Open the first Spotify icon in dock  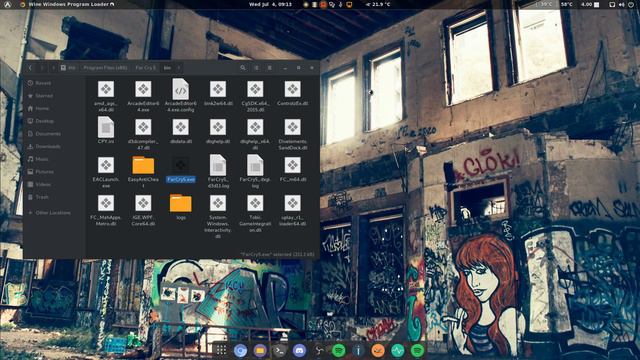click(x=339, y=350)
